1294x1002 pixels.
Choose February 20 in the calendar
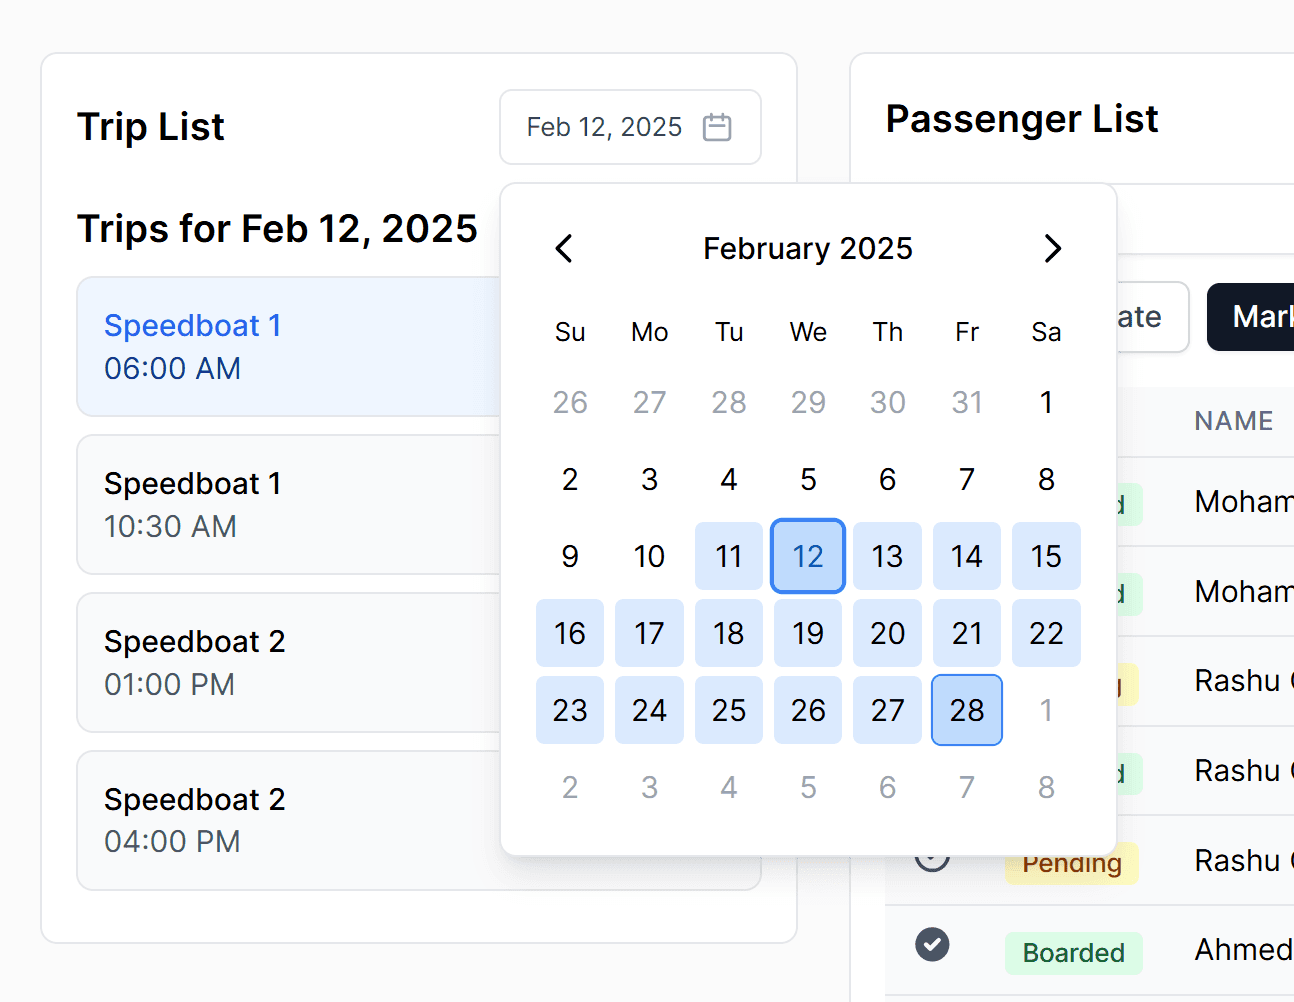click(887, 633)
